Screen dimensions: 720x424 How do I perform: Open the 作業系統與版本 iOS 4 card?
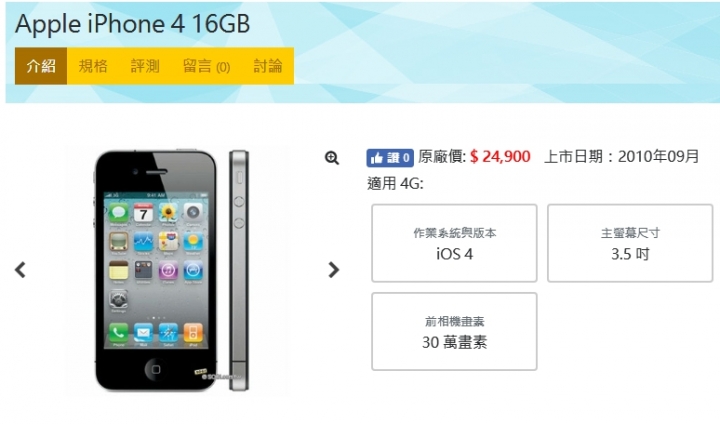[x=454, y=243]
